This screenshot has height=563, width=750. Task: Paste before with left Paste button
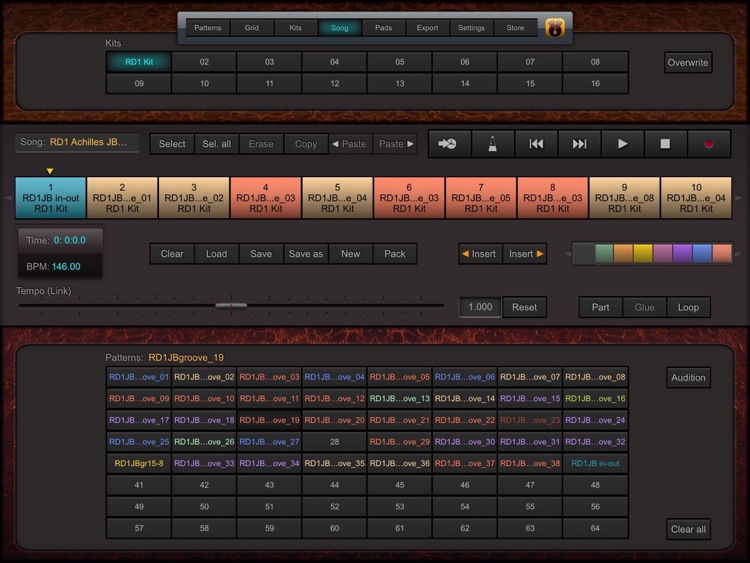[x=350, y=144]
